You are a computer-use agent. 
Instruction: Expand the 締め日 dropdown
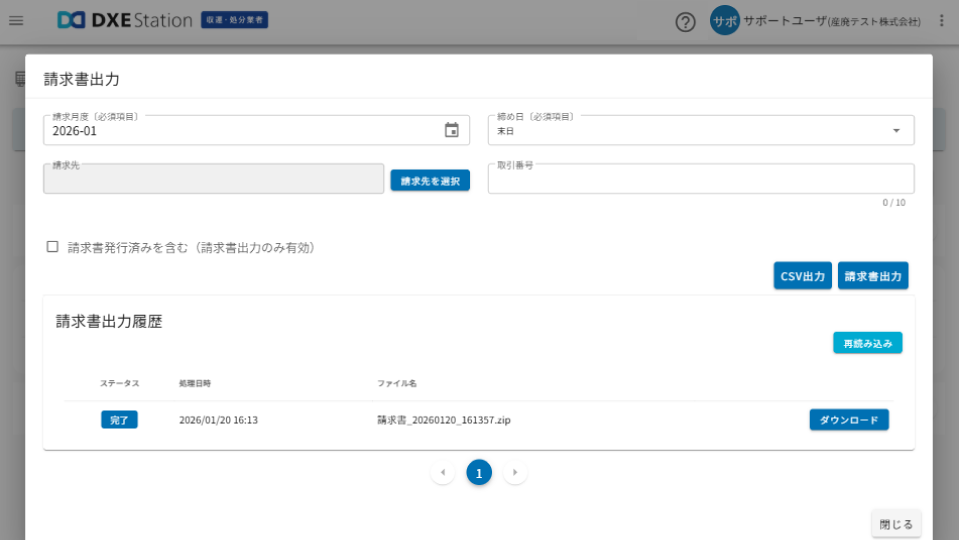[x=896, y=130]
